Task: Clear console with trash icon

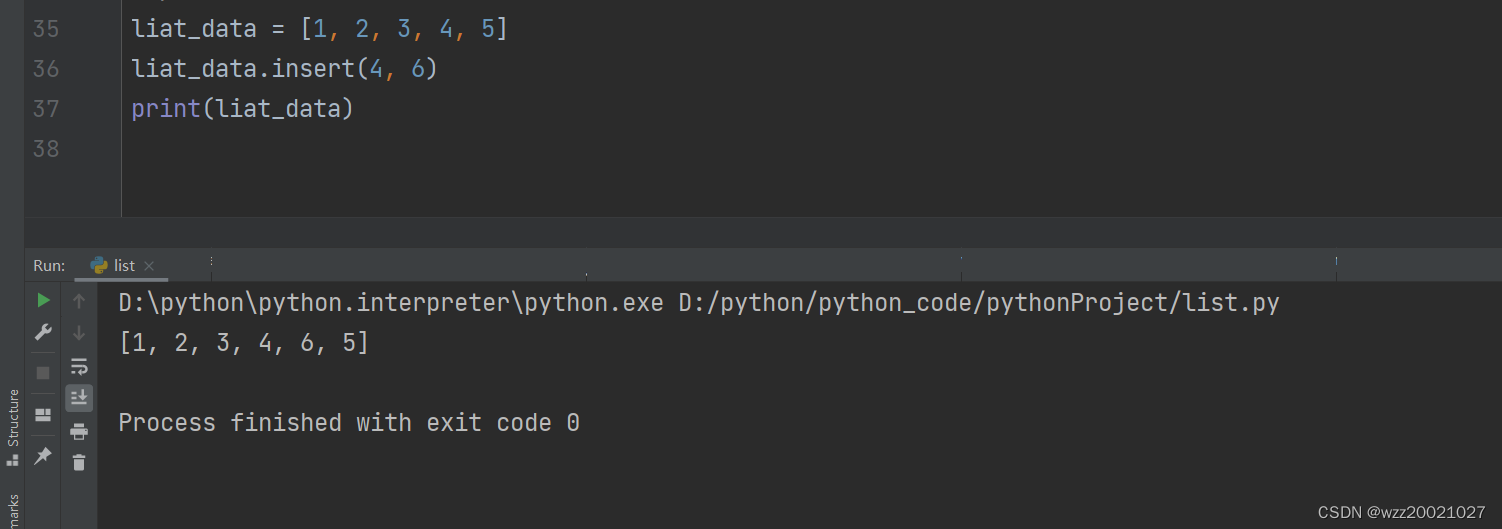Action: tap(79, 462)
